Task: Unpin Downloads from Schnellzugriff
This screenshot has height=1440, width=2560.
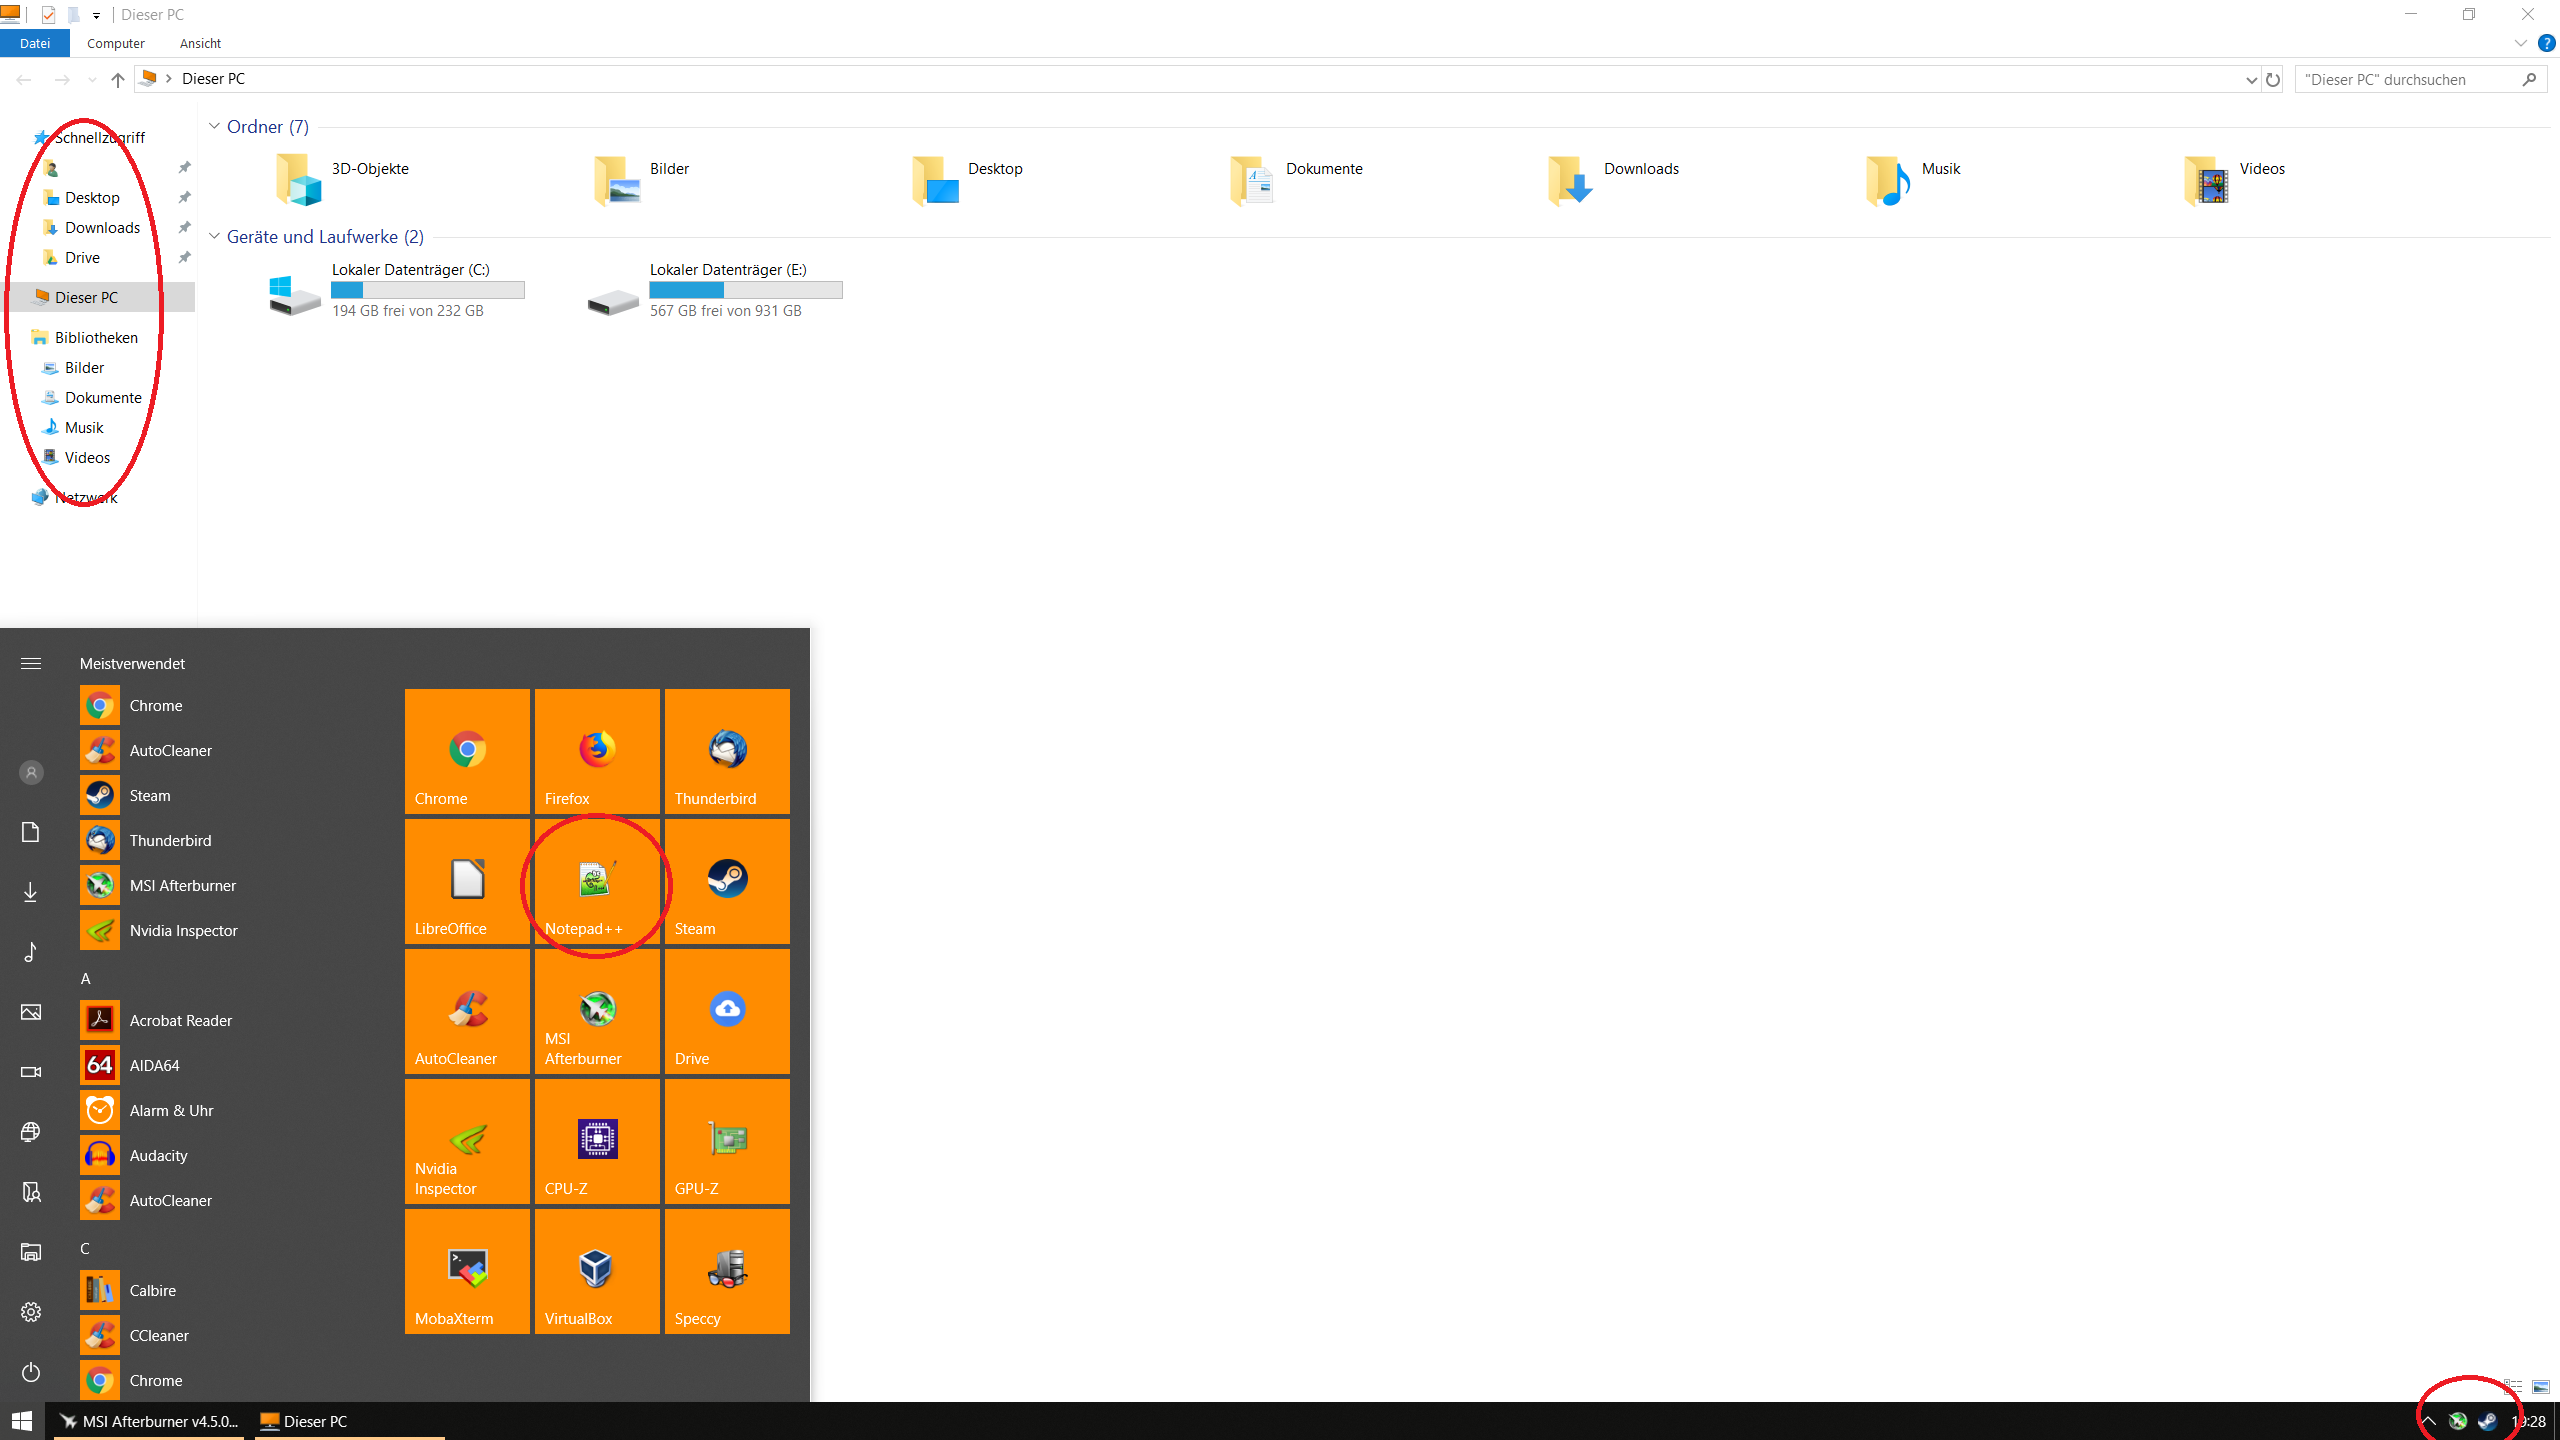Action: coord(184,228)
